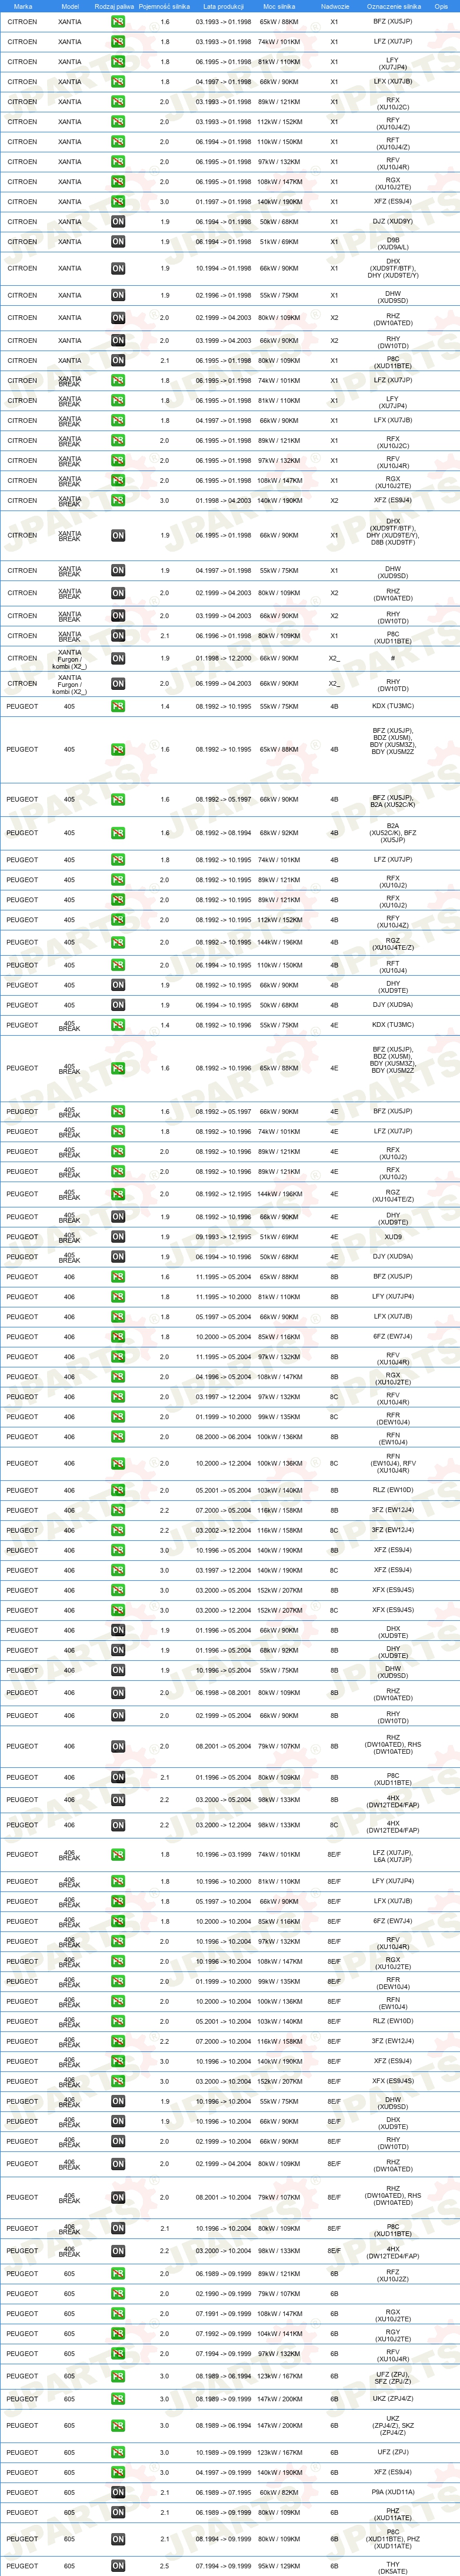This screenshot has height=2576, width=460.
Task: Select 01.1998 -> 12.2000 production years cell
Action: [223, 659]
